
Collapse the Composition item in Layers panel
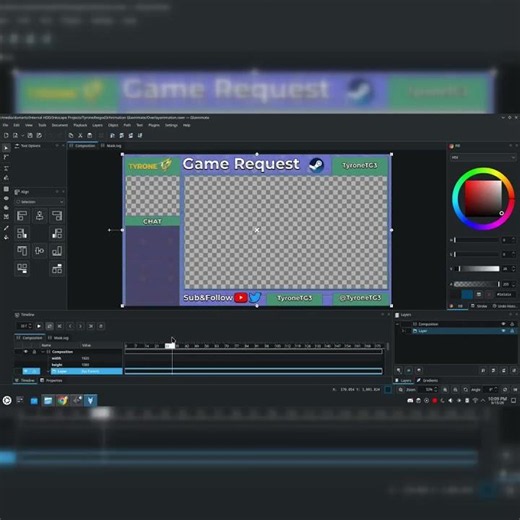tap(397, 324)
